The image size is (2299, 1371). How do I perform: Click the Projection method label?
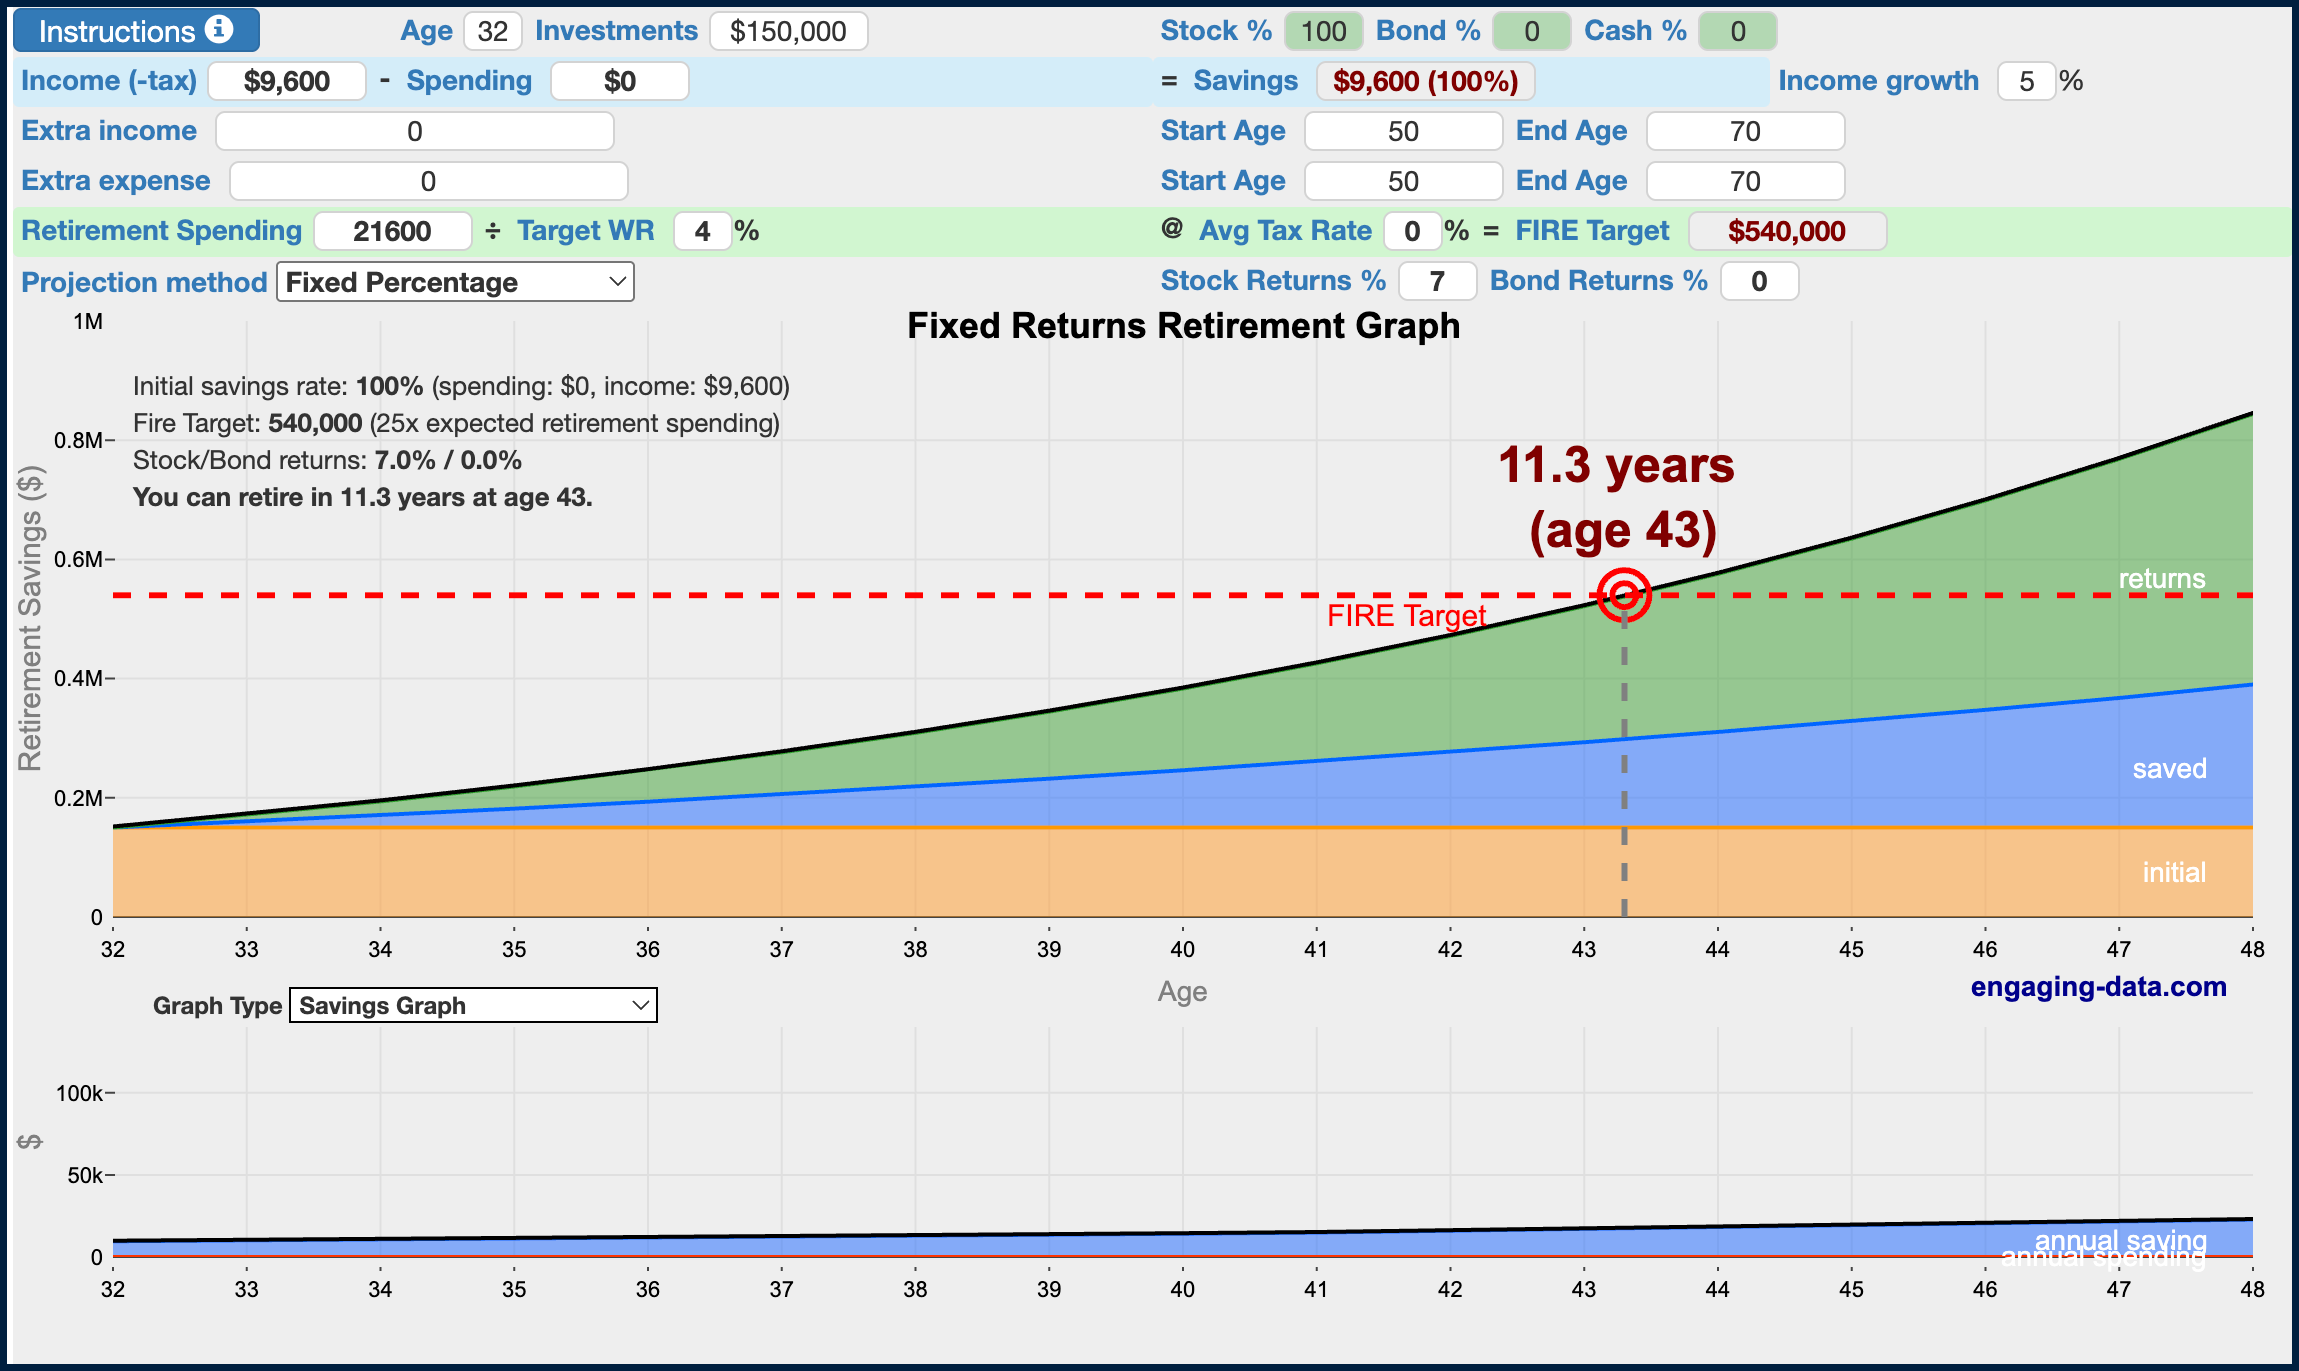[144, 282]
